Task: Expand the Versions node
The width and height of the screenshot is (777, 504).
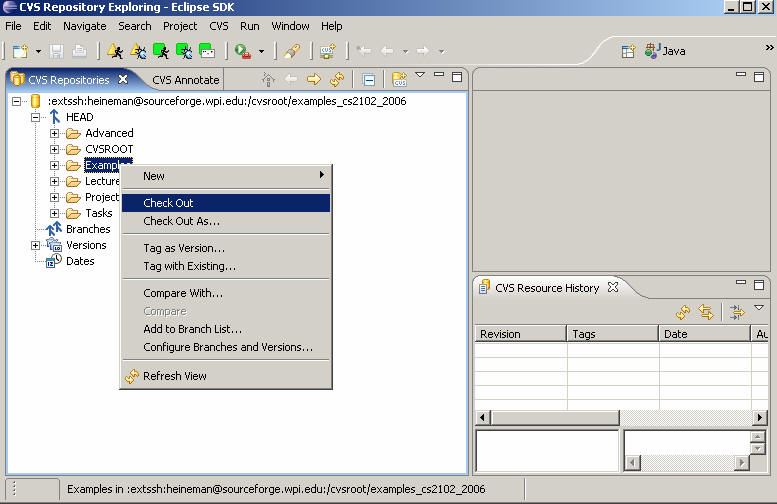Action: (35, 245)
